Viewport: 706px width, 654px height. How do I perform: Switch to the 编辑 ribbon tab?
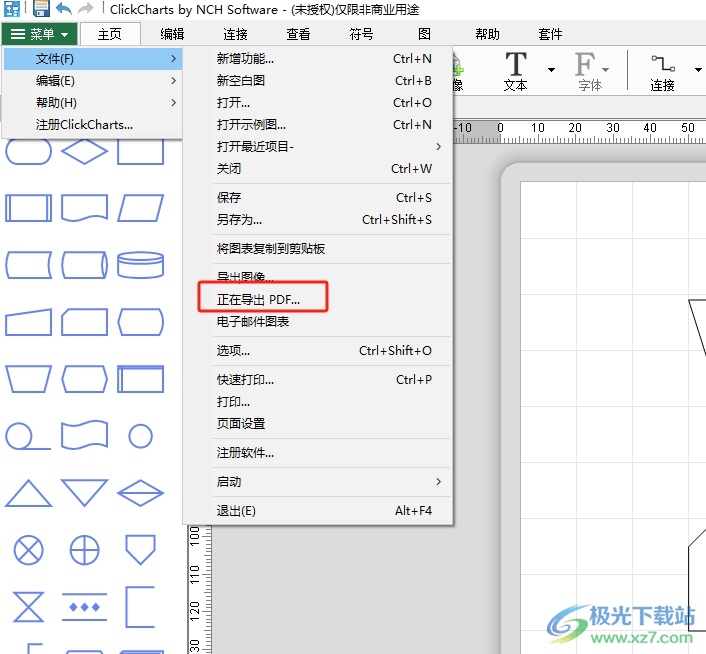(172, 34)
